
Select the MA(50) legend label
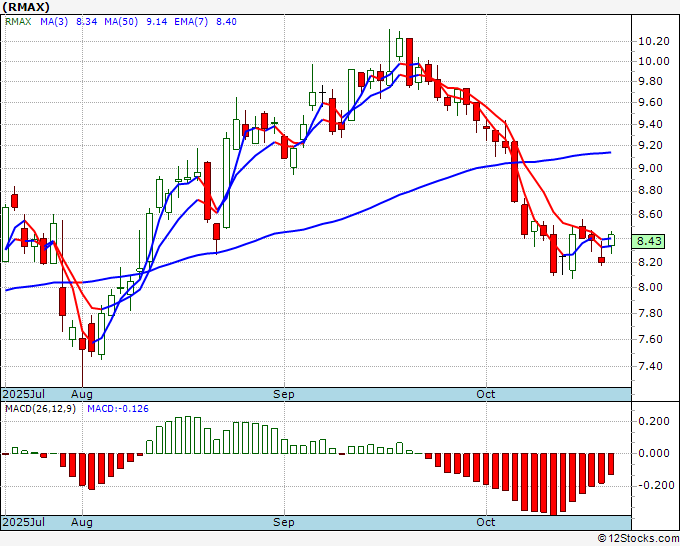pos(121,21)
